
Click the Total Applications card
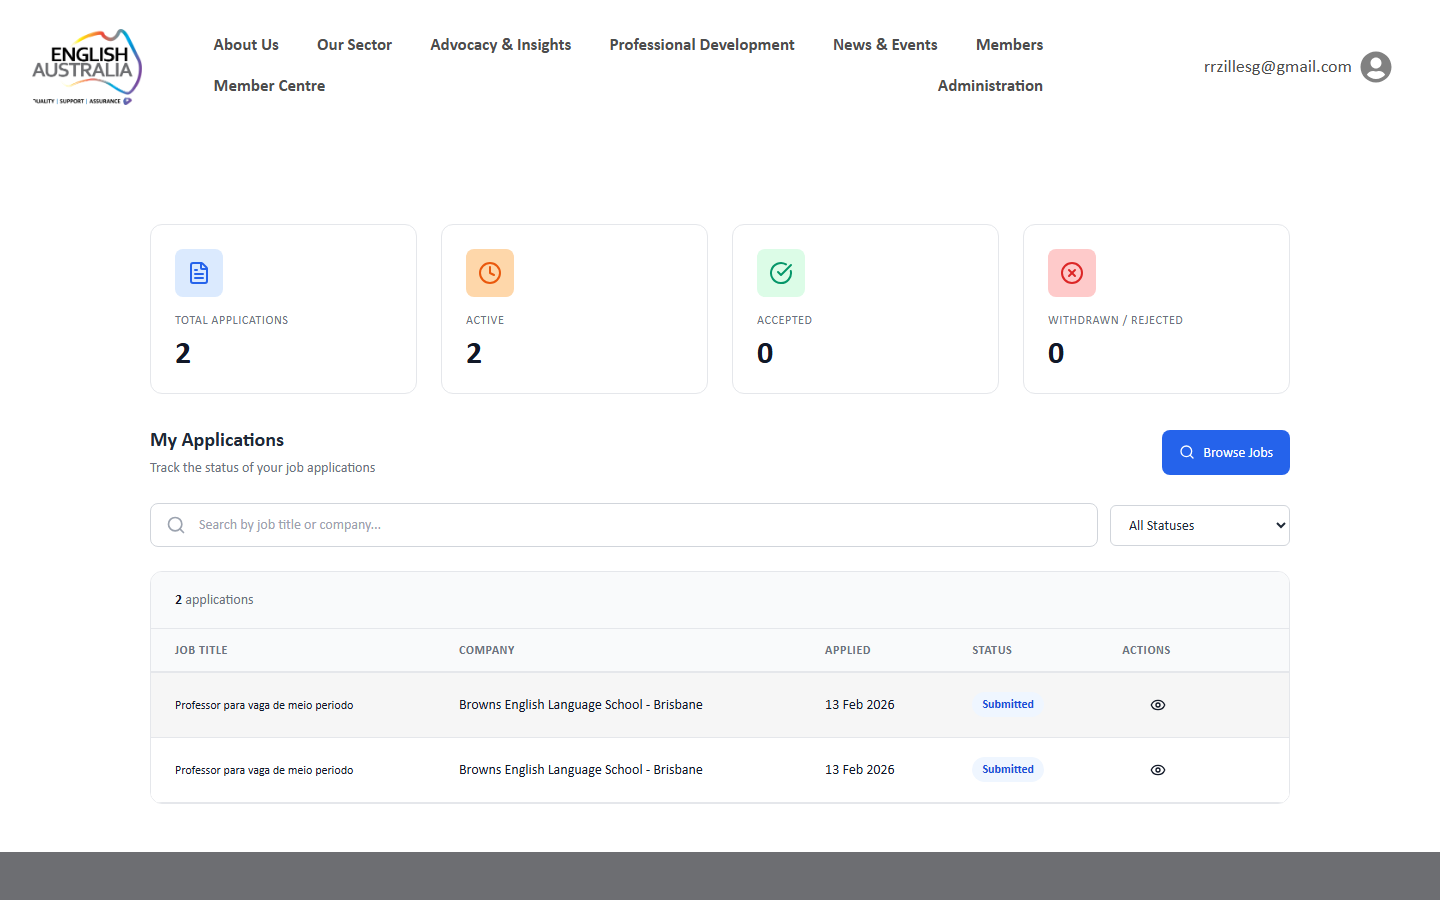(x=283, y=309)
